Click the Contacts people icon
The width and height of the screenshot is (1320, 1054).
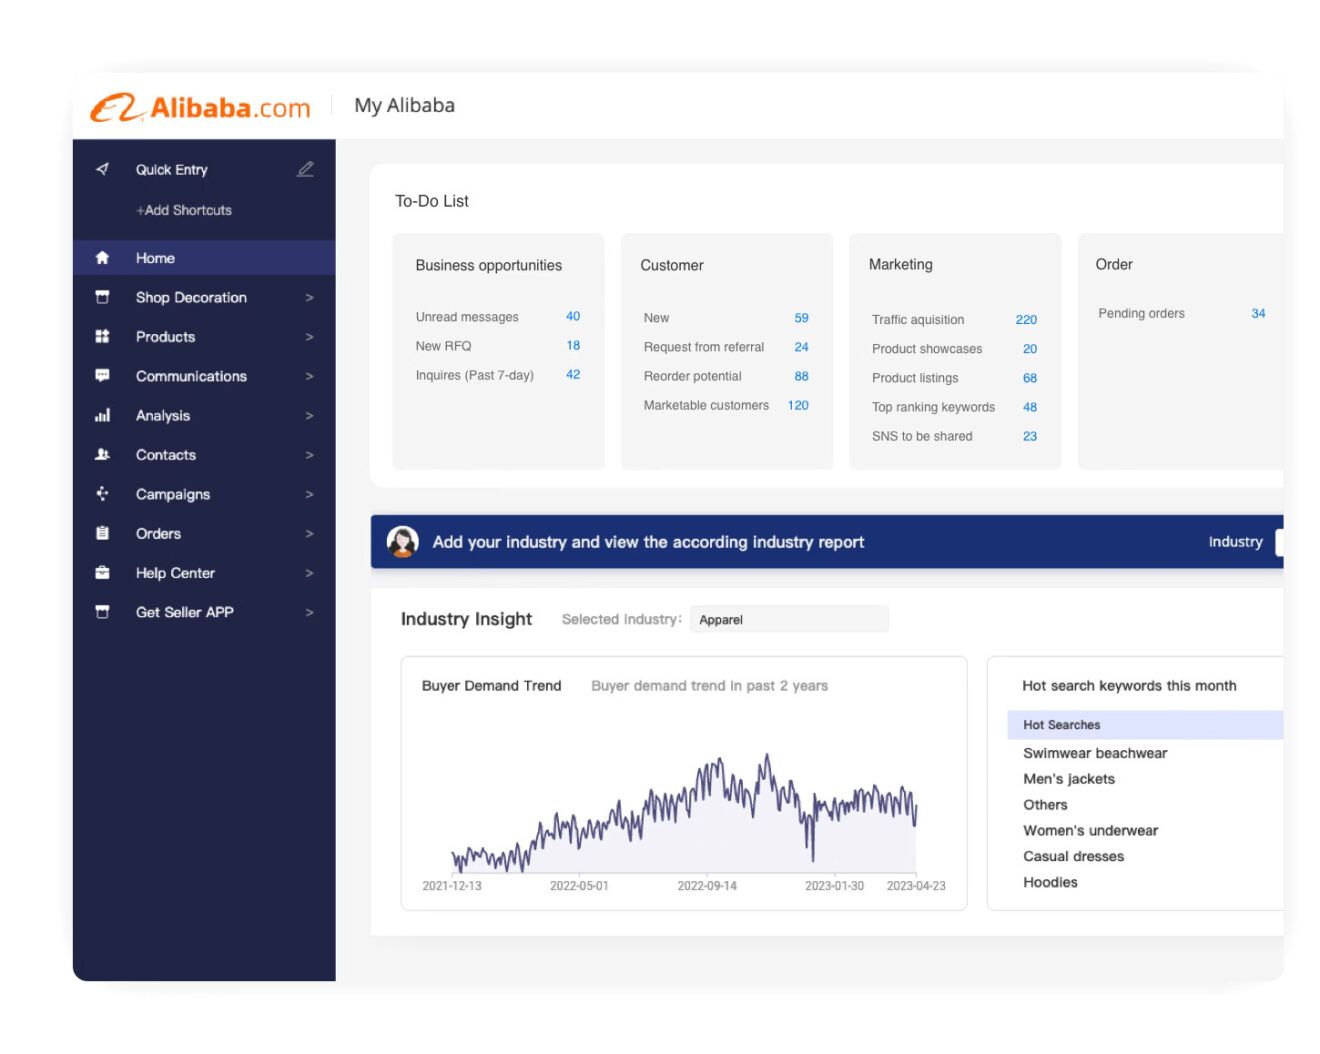coord(102,455)
